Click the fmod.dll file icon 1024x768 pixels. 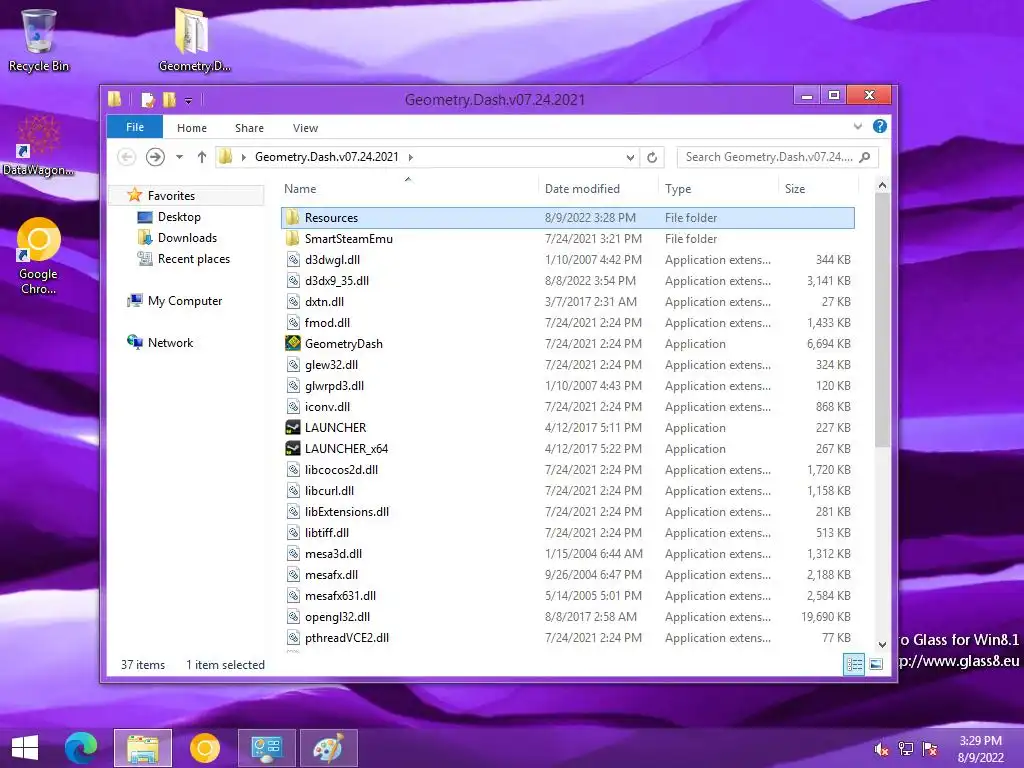pyautogui.click(x=293, y=323)
